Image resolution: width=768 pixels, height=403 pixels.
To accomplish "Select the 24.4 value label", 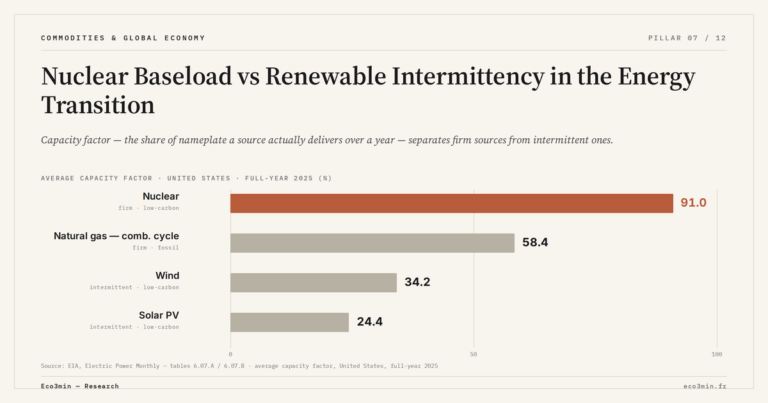I will 370,322.
